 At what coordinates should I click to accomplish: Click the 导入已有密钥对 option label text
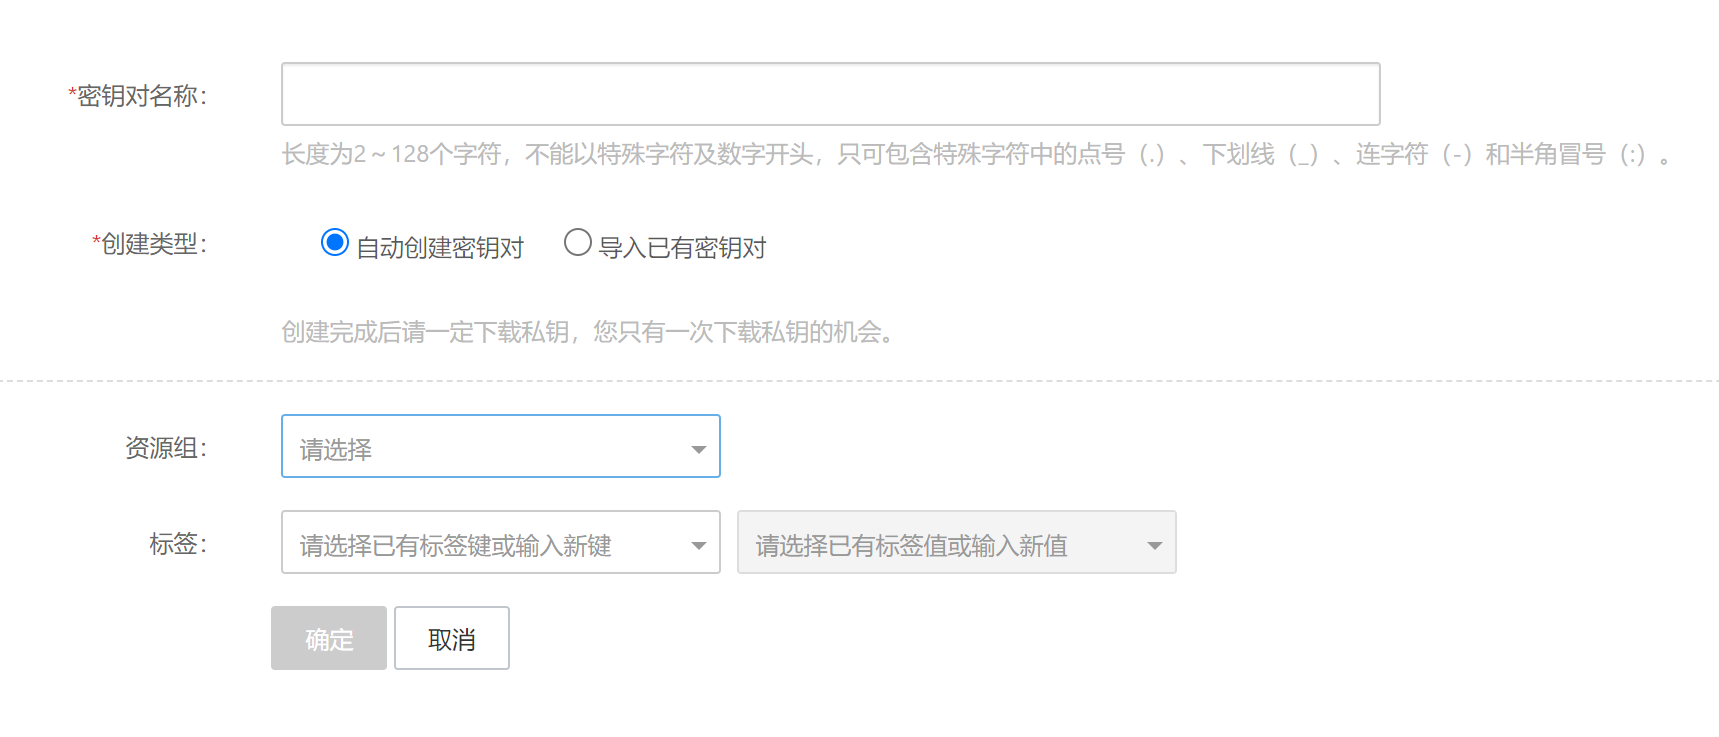point(682,247)
